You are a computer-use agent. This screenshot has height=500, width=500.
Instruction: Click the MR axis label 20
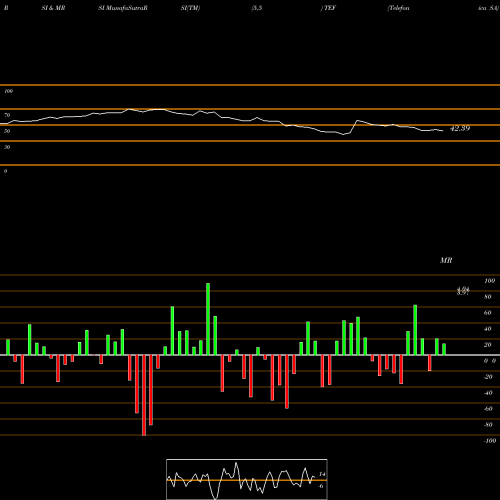click(488, 345)
